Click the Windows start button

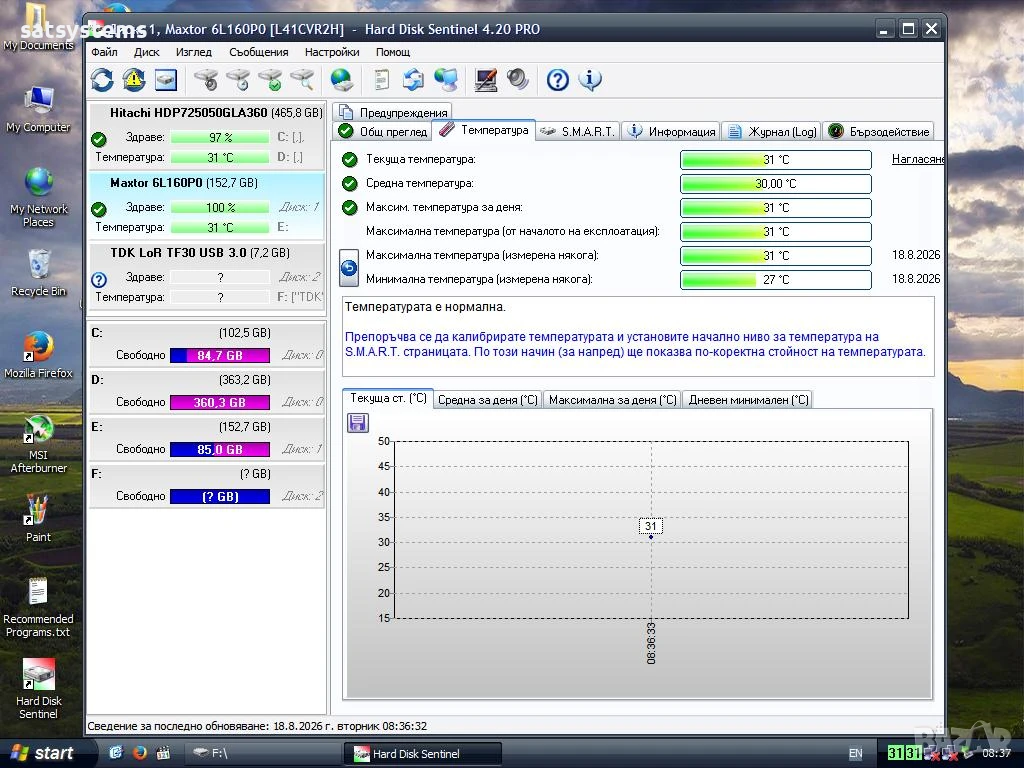coord(44,753)
